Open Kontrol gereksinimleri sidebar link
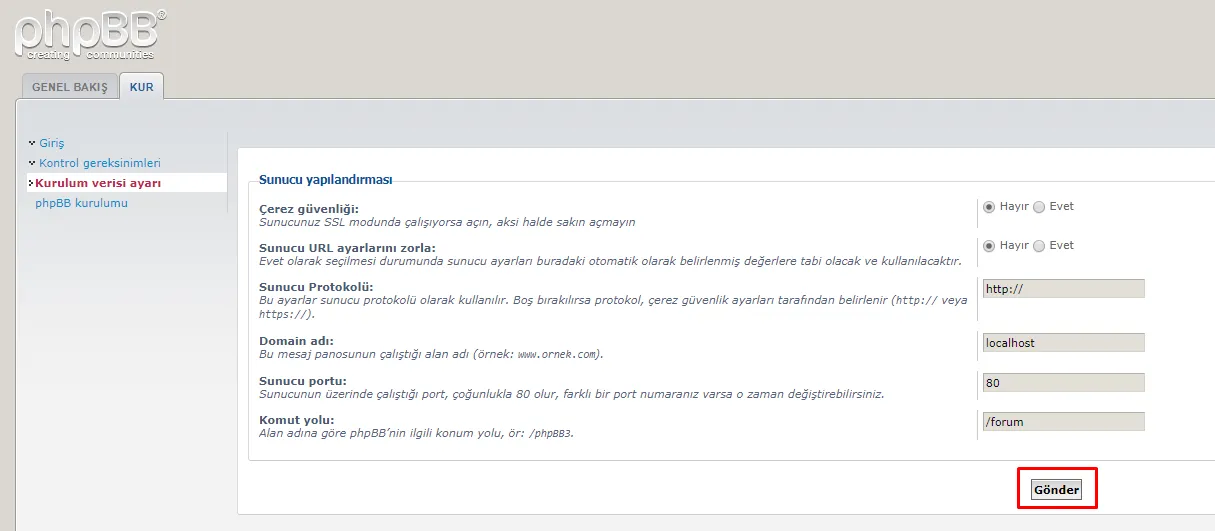 [100, 163]
